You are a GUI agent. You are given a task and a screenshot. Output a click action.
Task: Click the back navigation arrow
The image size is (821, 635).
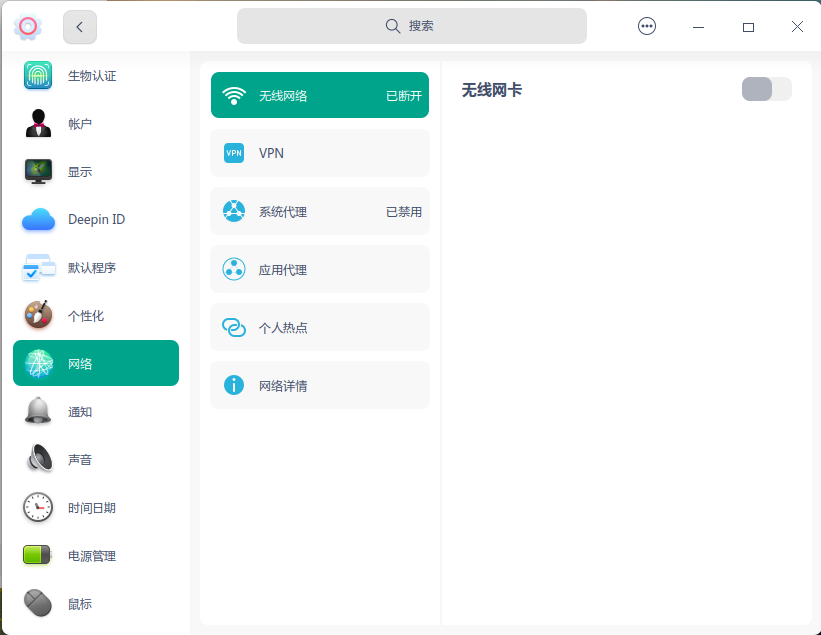coord(80,27)
